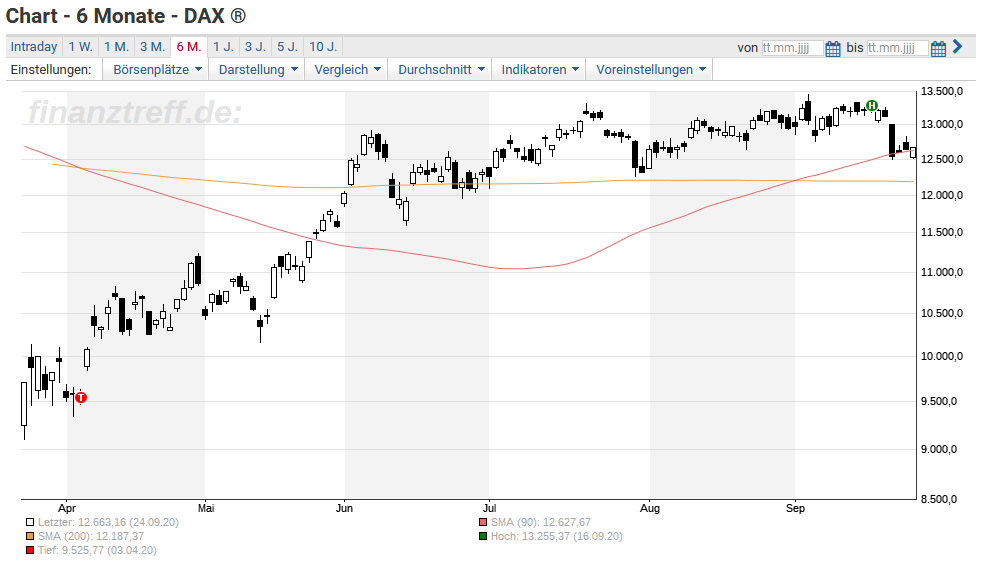Select the 3 J. timeframe tab
Screen dimensions: 985x563
[255, 46]
